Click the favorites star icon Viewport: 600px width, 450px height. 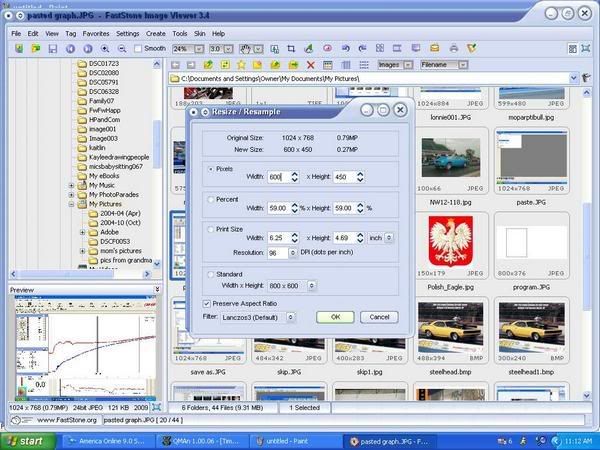coord(241,65)
